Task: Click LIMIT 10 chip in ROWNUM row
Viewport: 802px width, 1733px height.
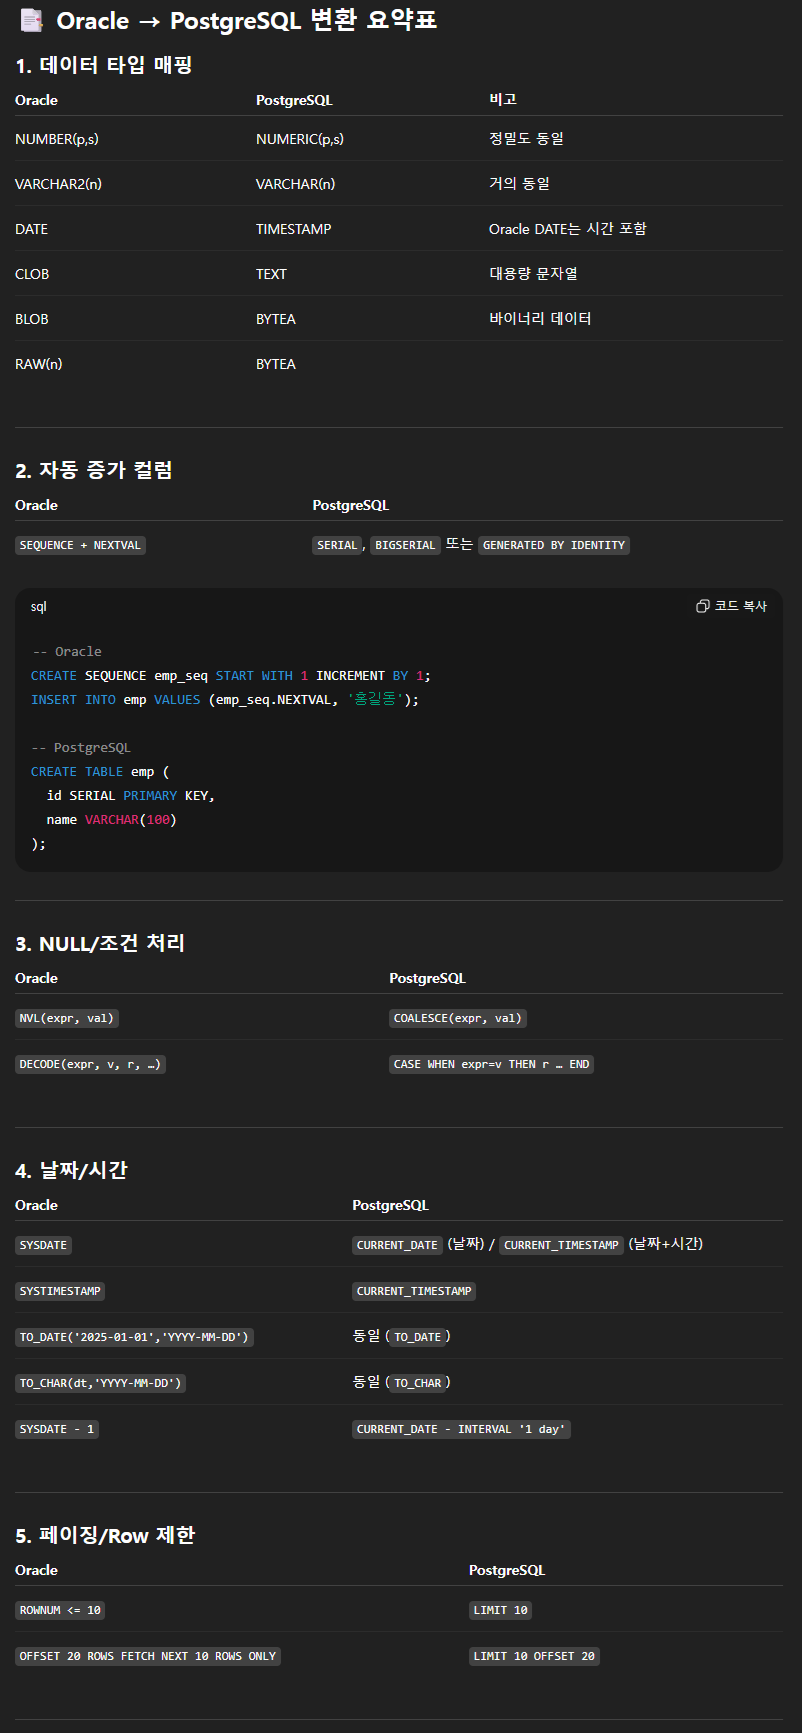Action: 501,1610
